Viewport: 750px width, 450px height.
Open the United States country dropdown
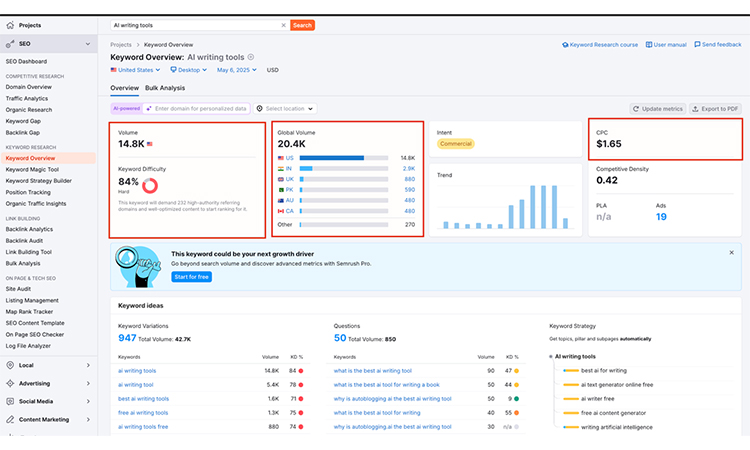tap(135, 70)
